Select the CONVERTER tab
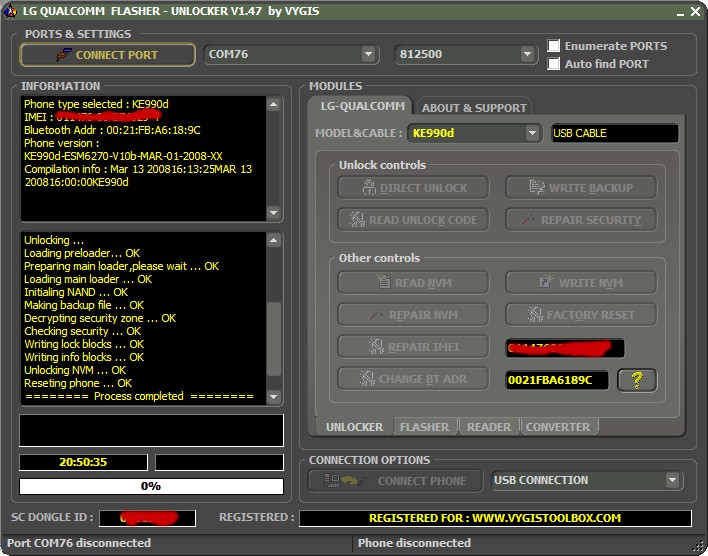This screenshot has width=708, height=556. [558, 427]
